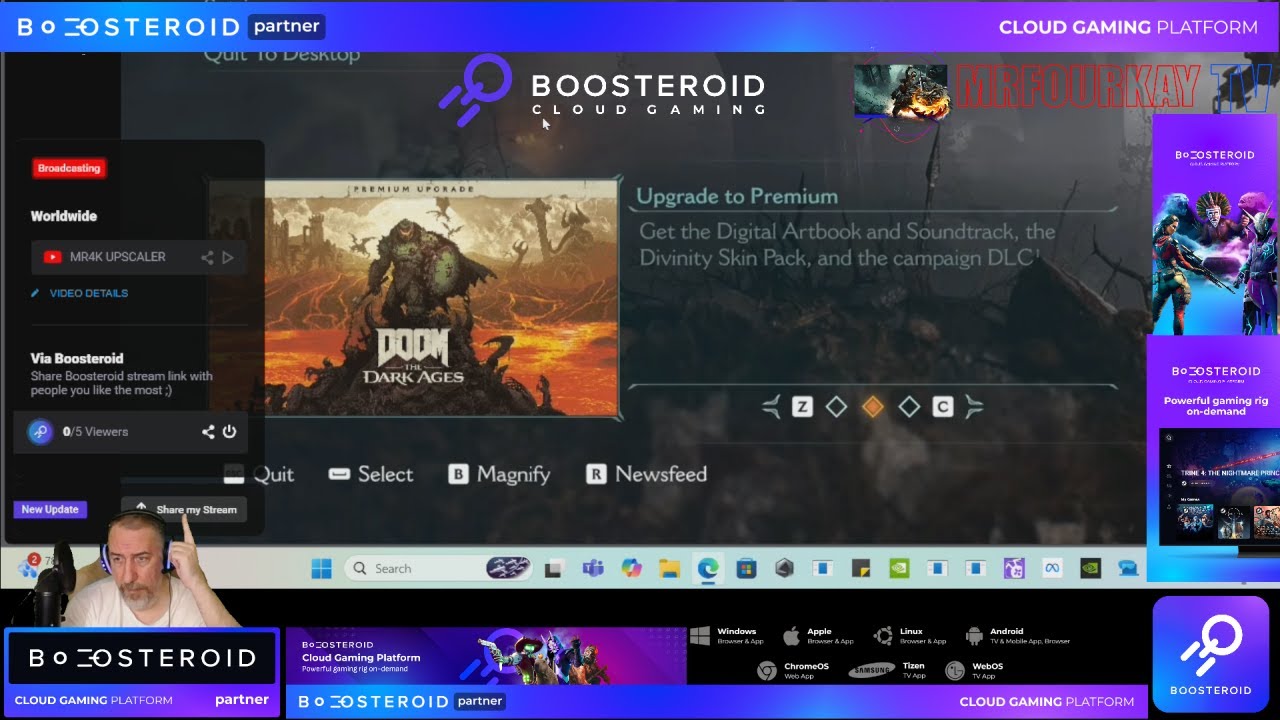Click the Boosteroid Cloud Gaming logo at top
Image resolution: width=1280 pixels, height=720 pixels.
[x=603, y=91]
